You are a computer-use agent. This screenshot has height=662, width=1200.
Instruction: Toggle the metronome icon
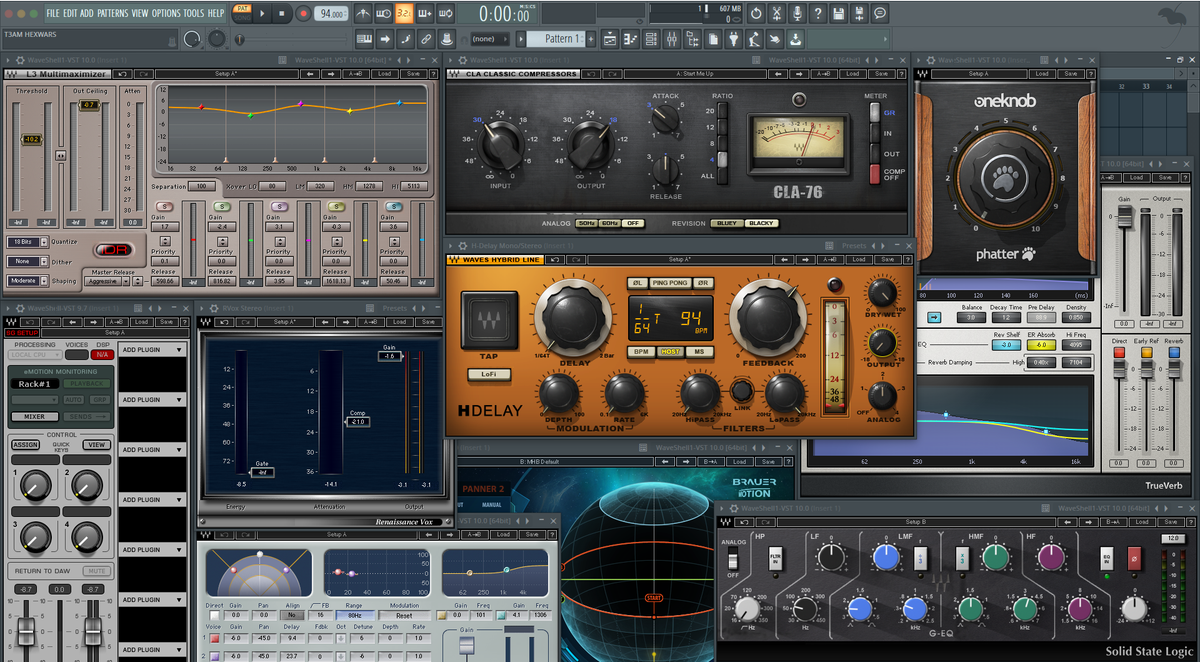pos(363,13)
